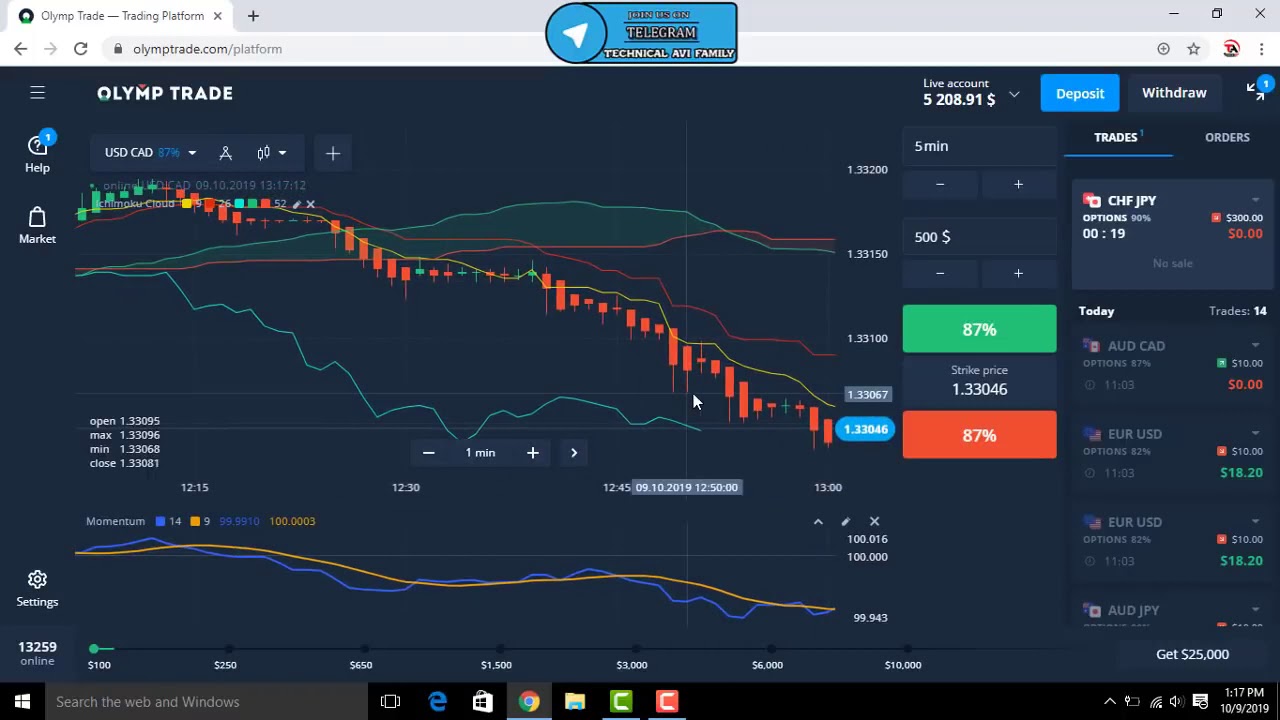Increase the trade duration
This screenshot has width=1280, height=720.
pos(1018,184)
